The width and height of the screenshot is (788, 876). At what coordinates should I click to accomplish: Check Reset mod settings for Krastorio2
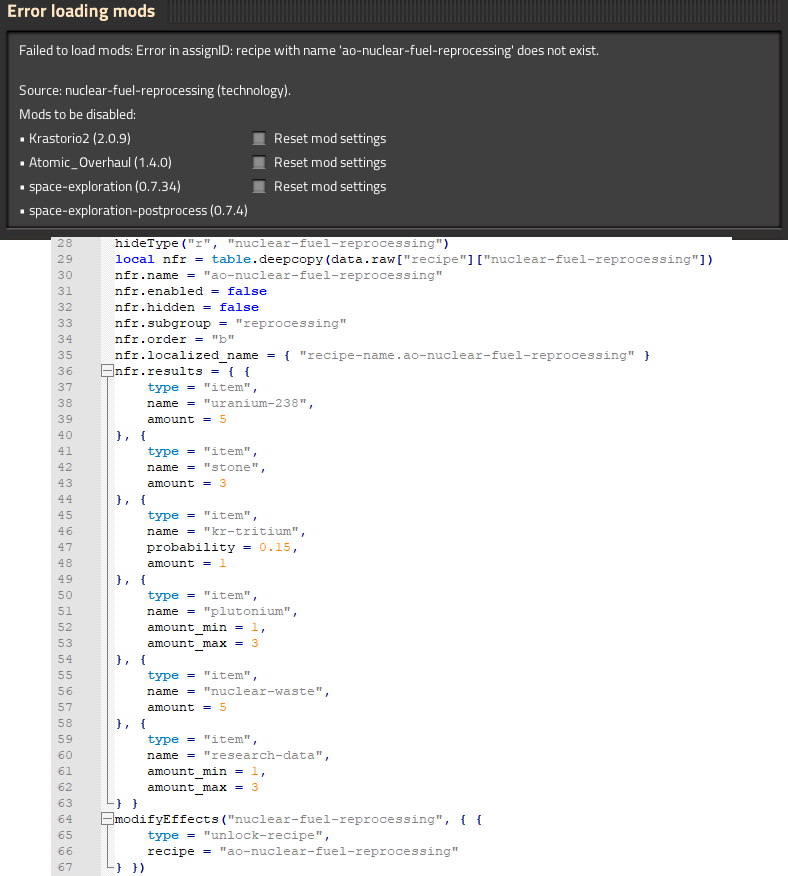coord(259,138)
